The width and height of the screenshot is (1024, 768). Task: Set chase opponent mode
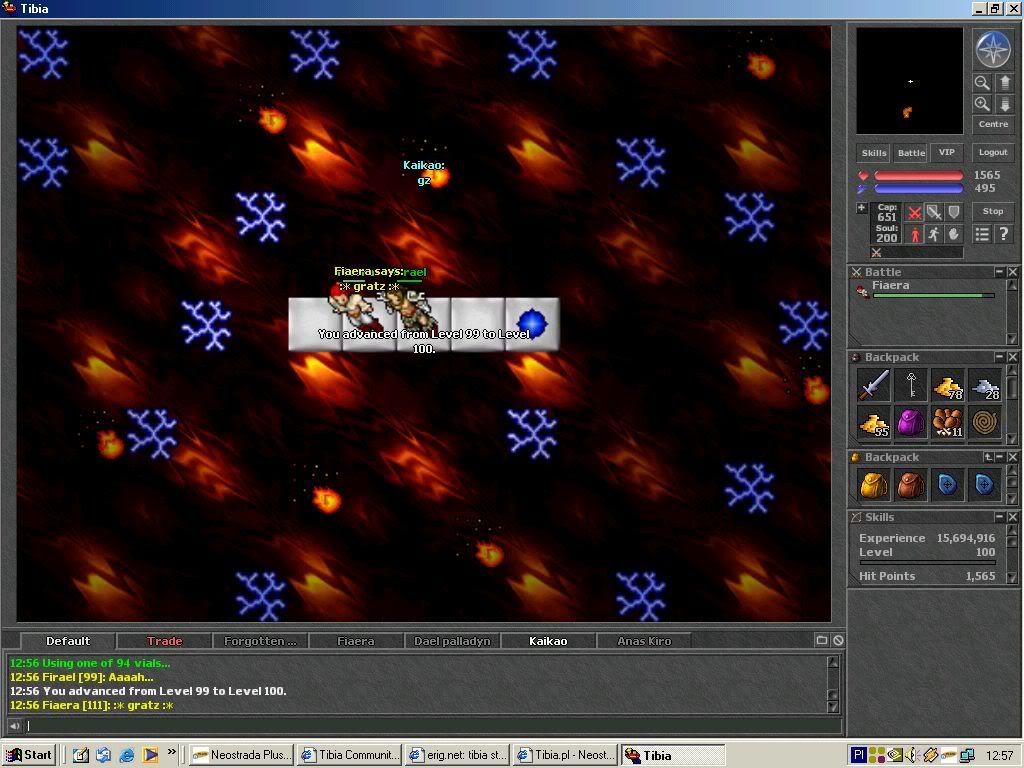(935, 234)
